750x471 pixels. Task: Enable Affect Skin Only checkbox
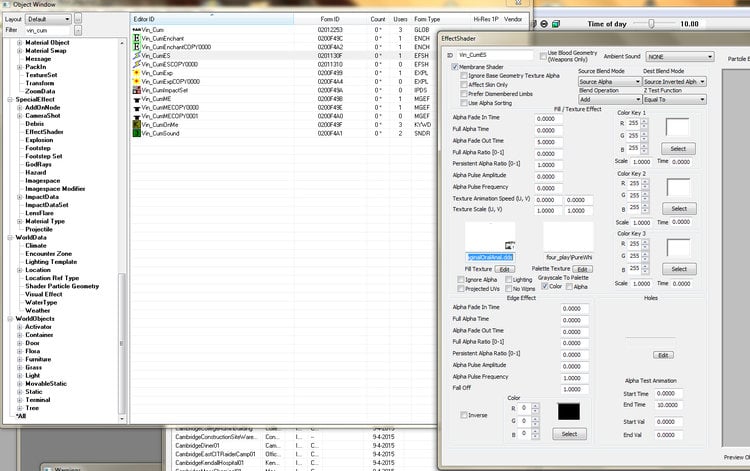coord(463,85)
